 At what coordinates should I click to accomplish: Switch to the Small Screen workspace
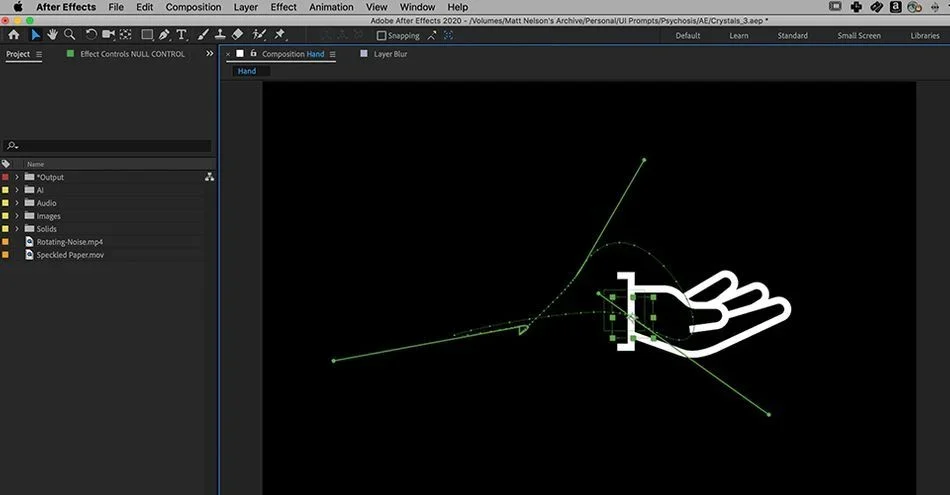coord(859,36)
